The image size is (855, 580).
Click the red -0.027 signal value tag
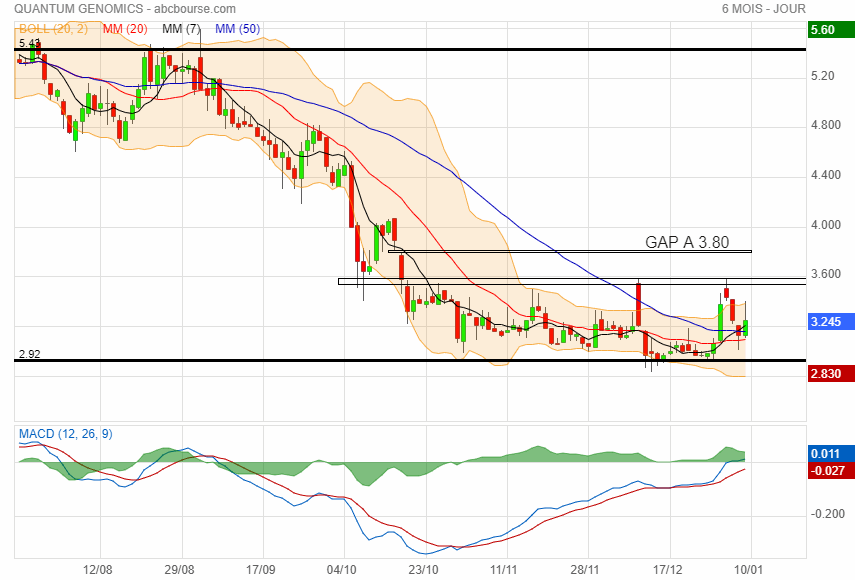click(x=830, y=470)
